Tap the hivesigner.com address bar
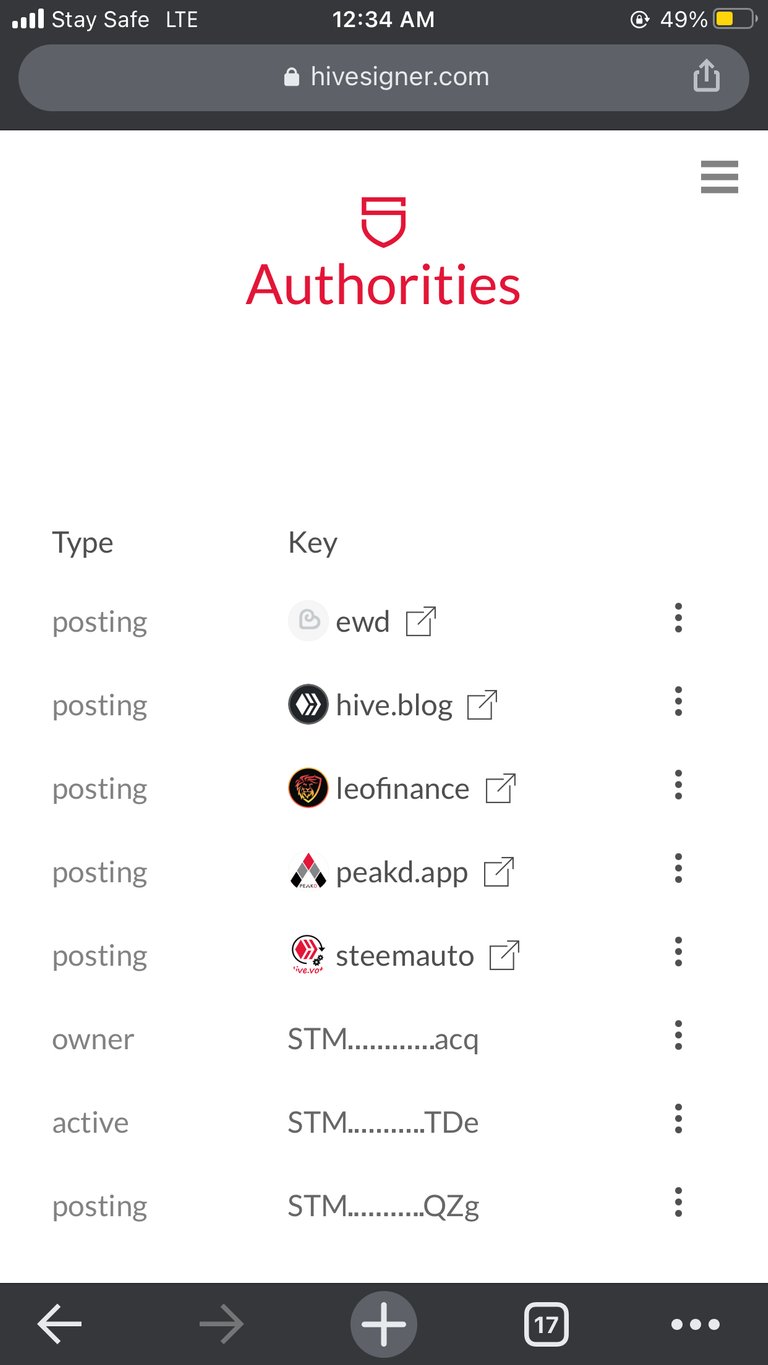Screen dimensions: 768x1365 pos(384,77)
